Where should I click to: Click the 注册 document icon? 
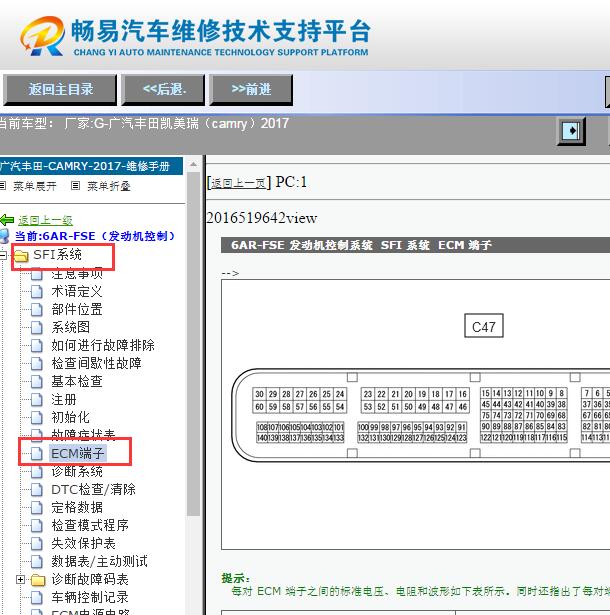click(37, 400)
